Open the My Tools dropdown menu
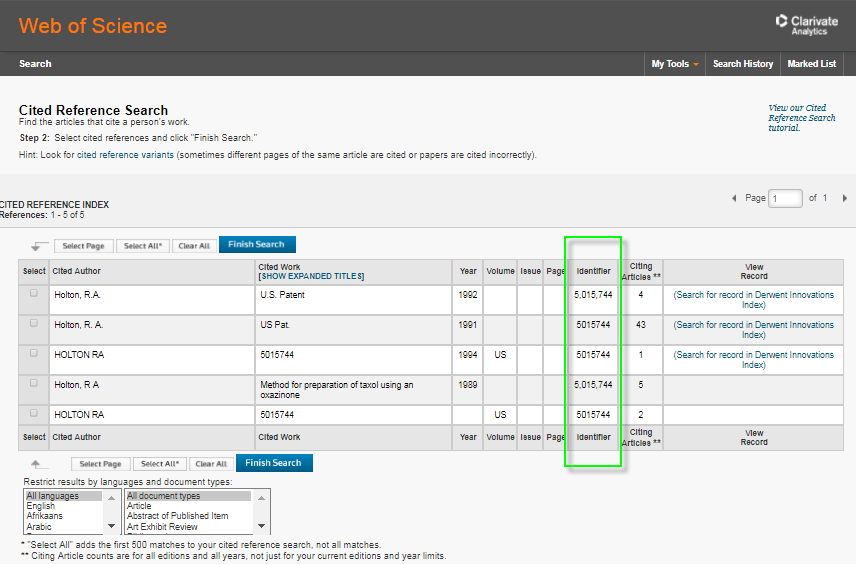 click(674, 64)
